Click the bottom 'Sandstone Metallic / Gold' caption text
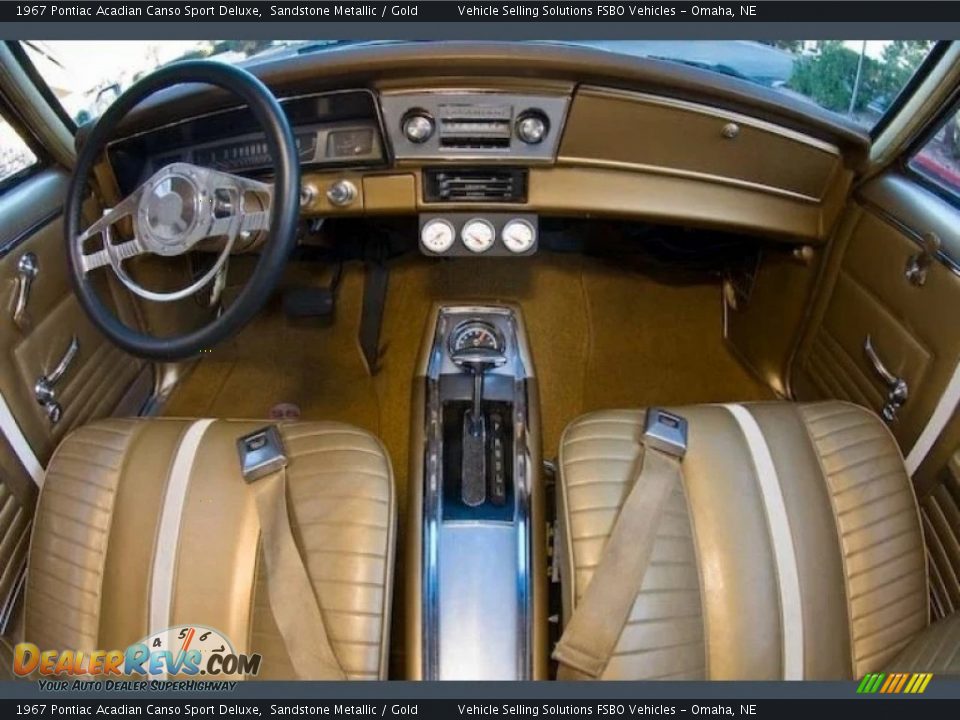Viewport: 960px width, 720px height. (x=343, y=709)
